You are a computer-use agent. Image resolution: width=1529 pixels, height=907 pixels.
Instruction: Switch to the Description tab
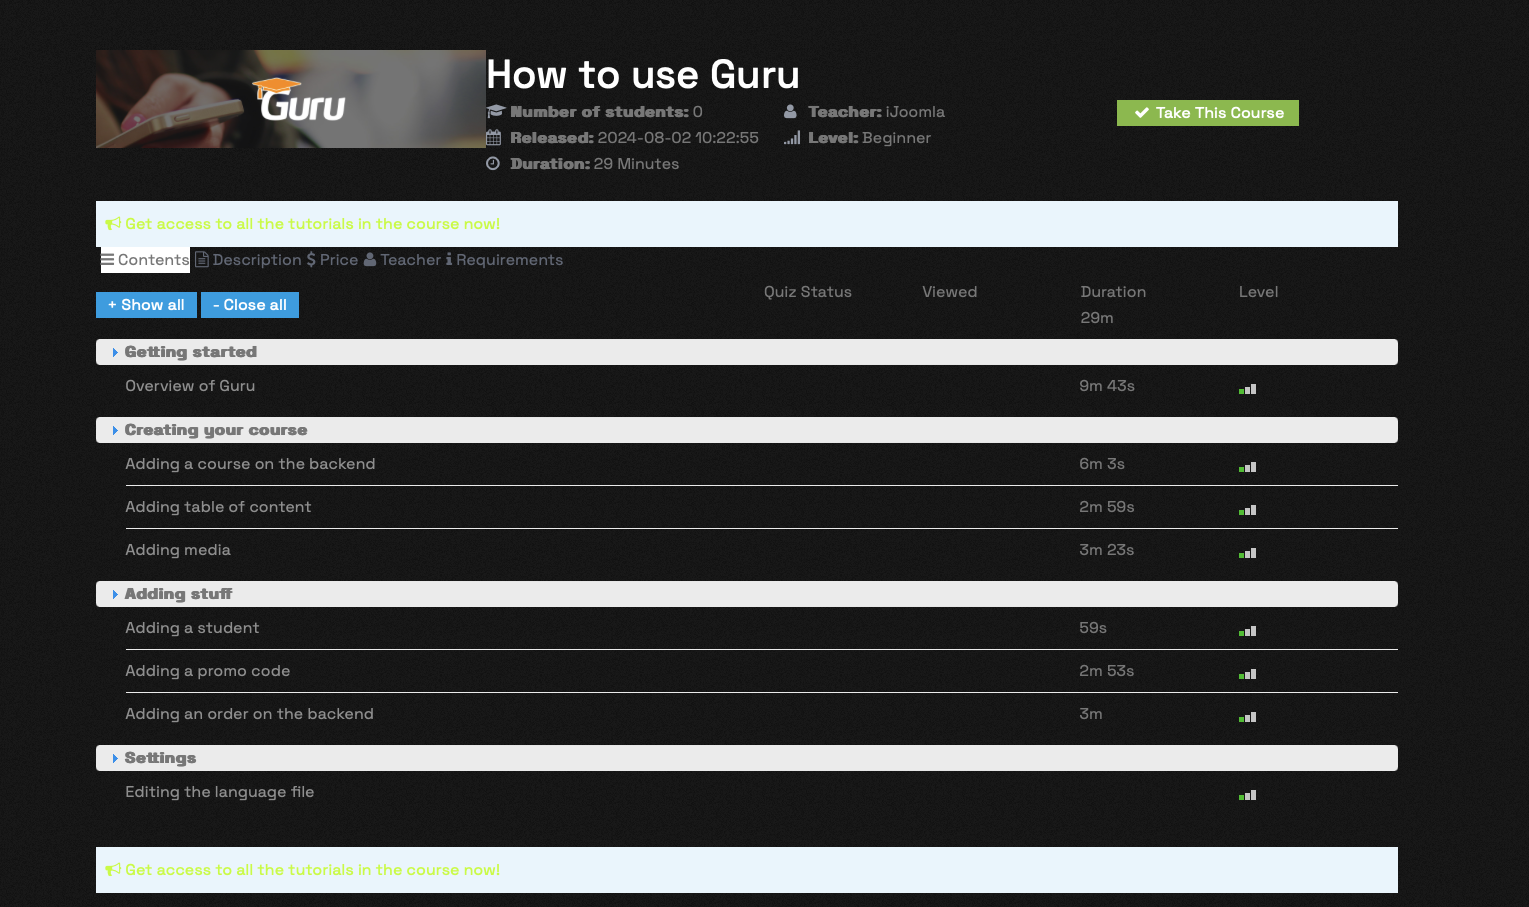click(248, 260)
